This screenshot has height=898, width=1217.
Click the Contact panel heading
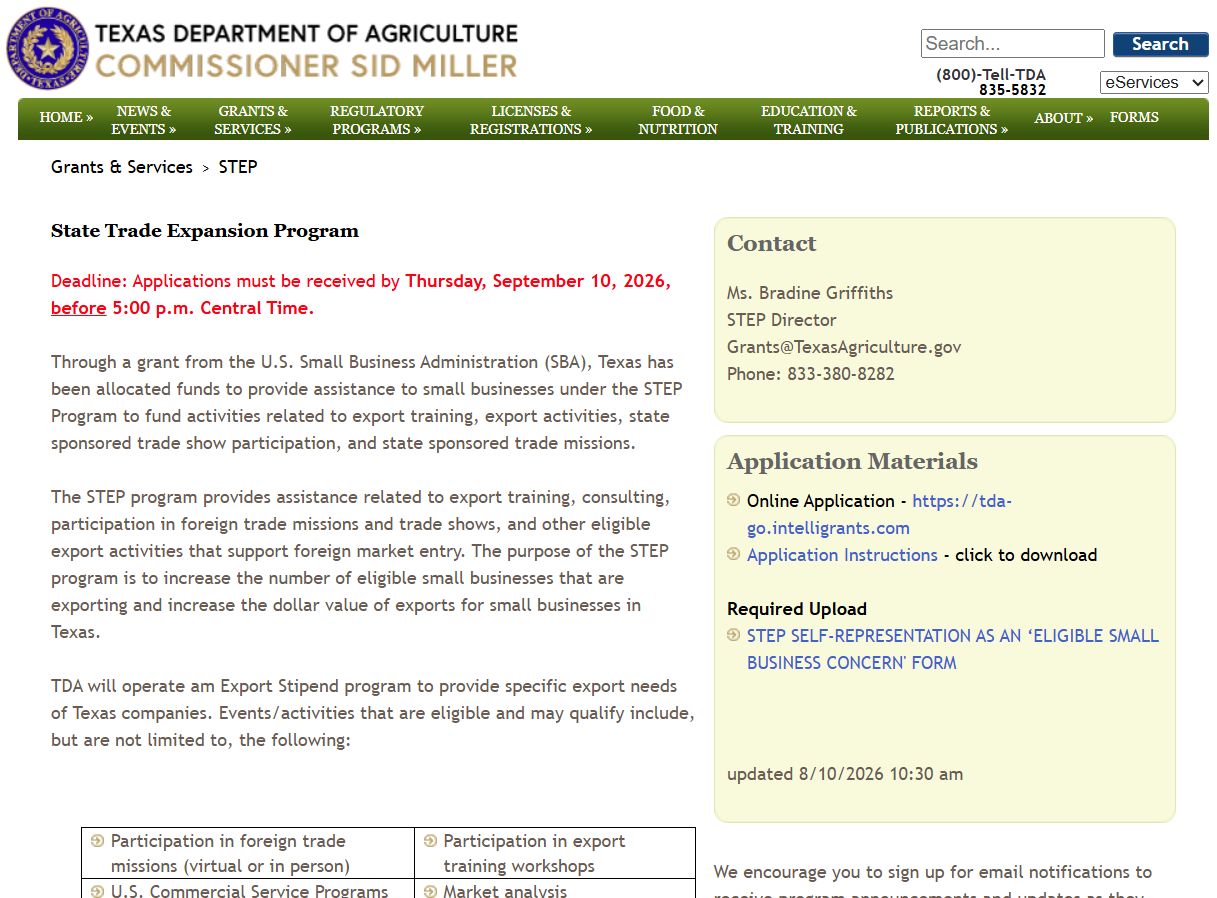point(771,243)
